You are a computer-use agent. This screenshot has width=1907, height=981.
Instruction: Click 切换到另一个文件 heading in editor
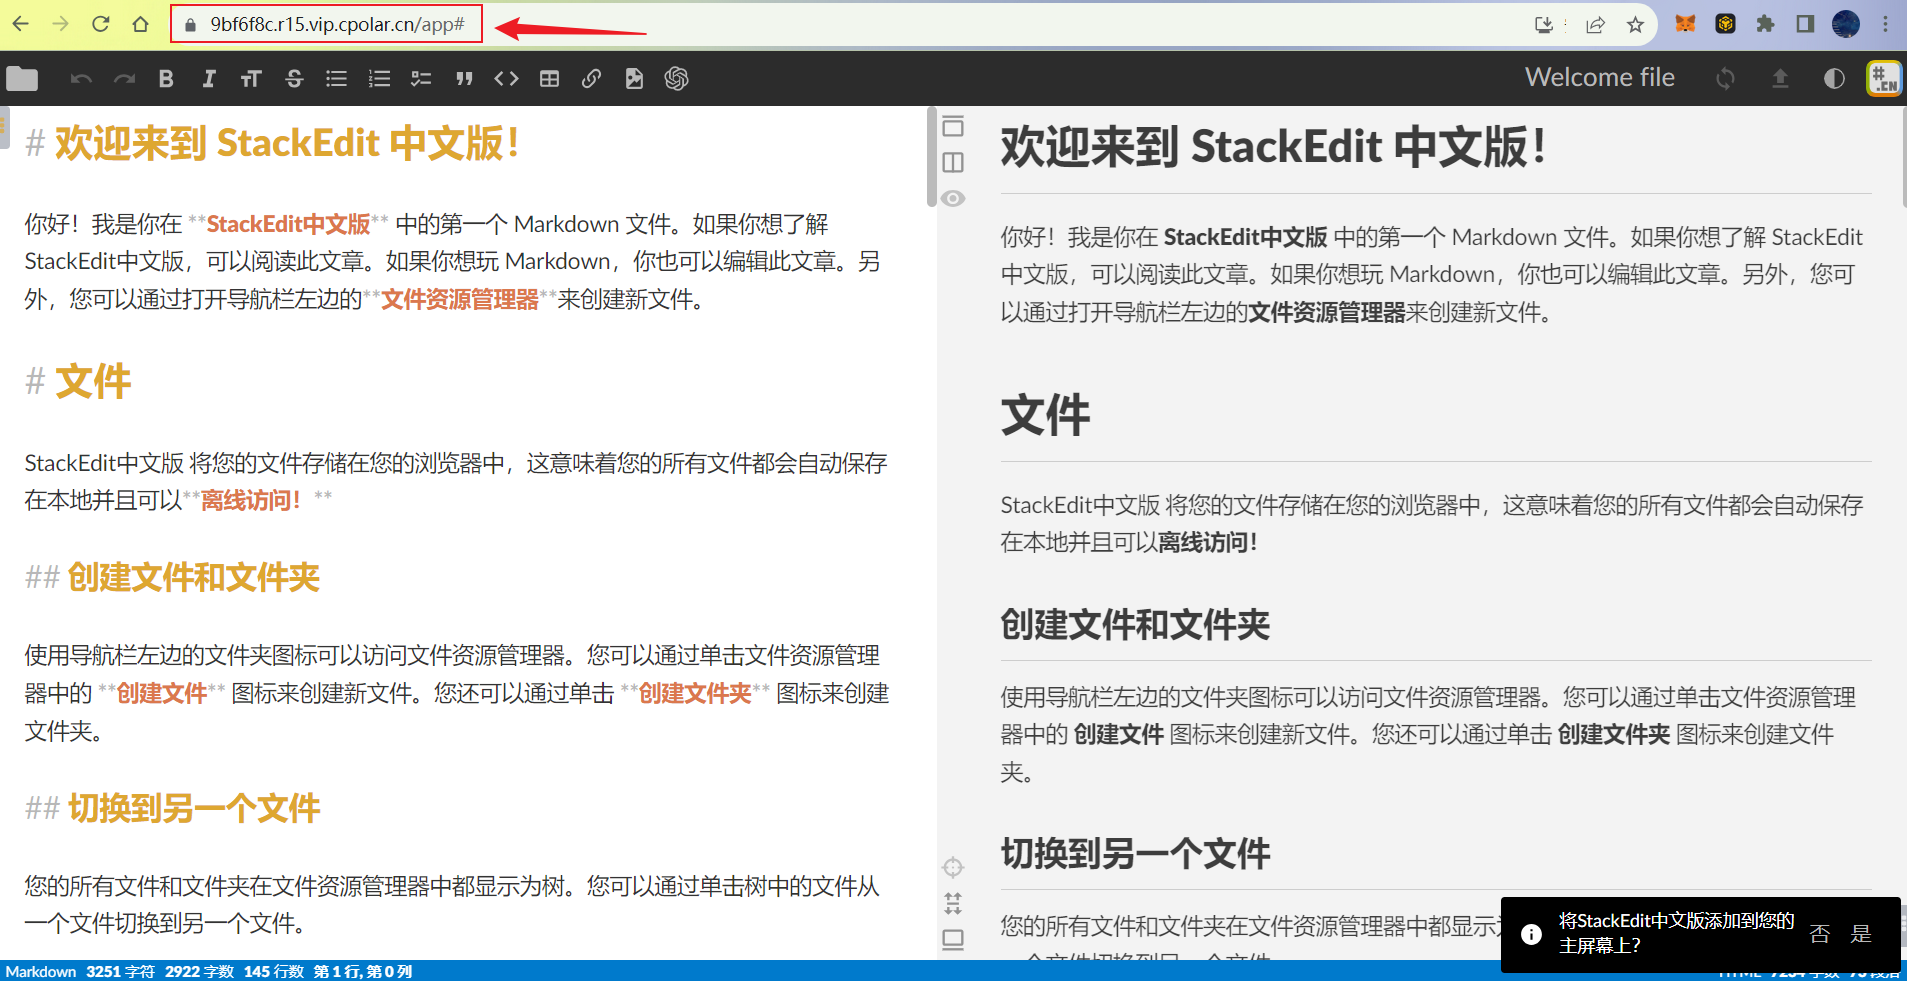pyautogui.click(x=193, y=808)
